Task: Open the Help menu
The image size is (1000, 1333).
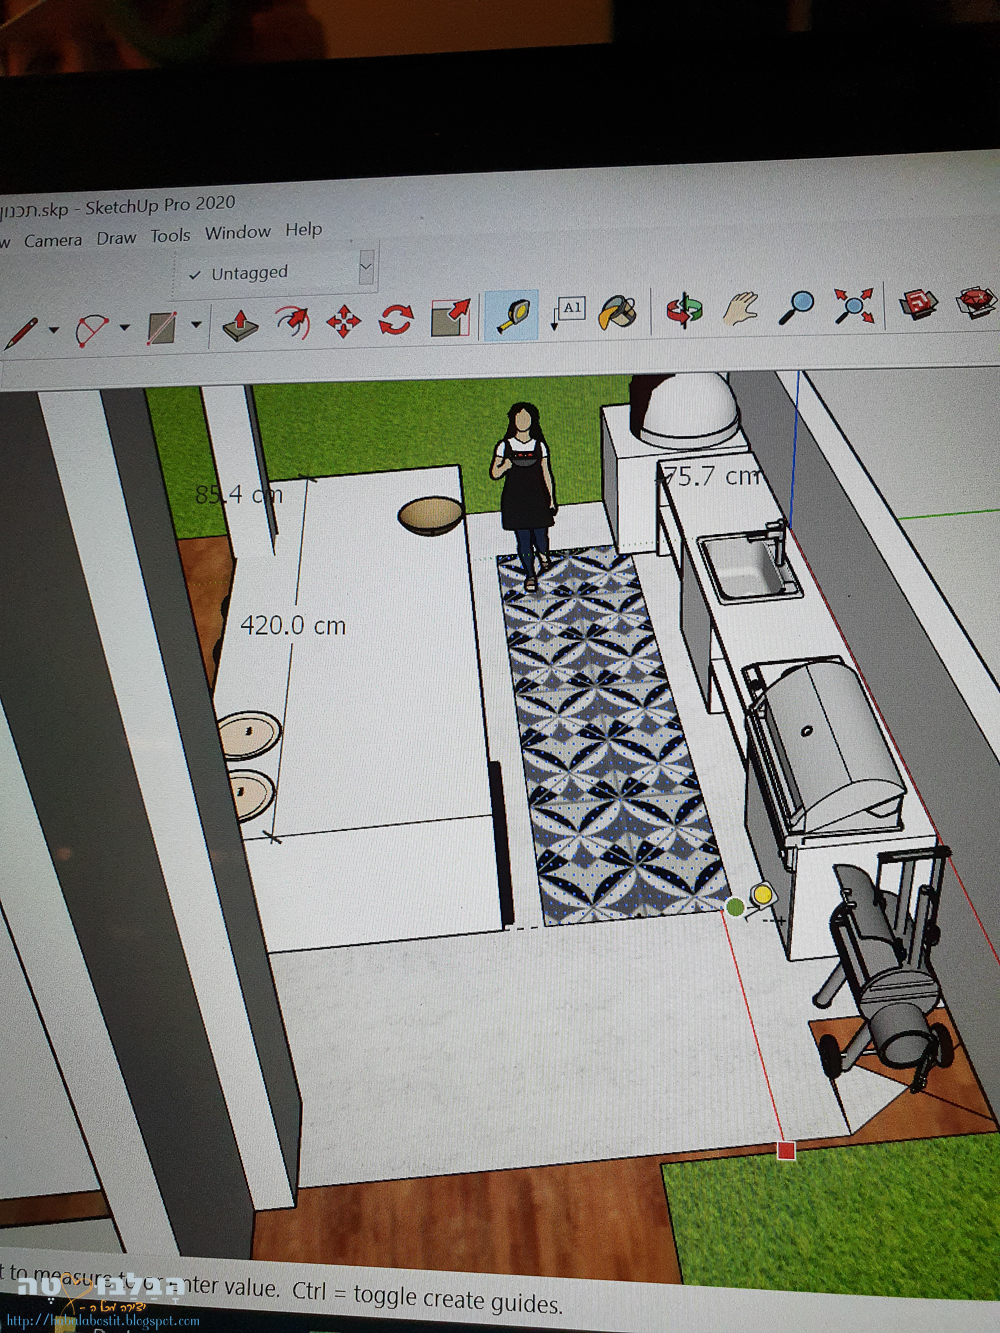Action: pyautogui.click(x=304, y=230)
